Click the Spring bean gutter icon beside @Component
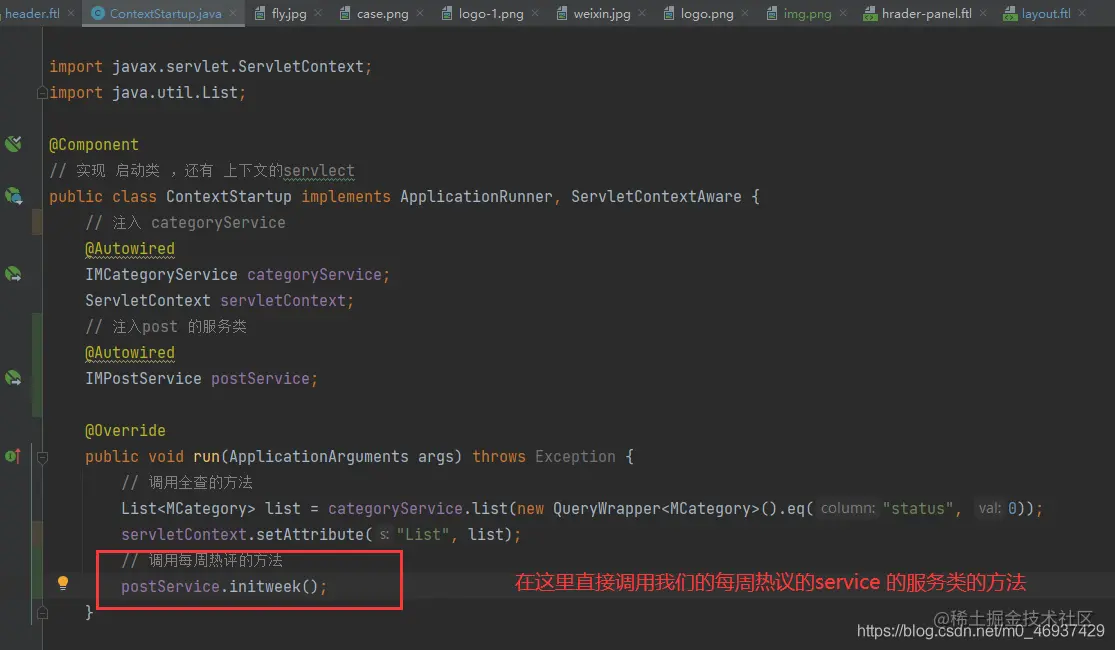The width and height of the screenshot is (1115, 650). pyautogui.click(x=14, y=144)
